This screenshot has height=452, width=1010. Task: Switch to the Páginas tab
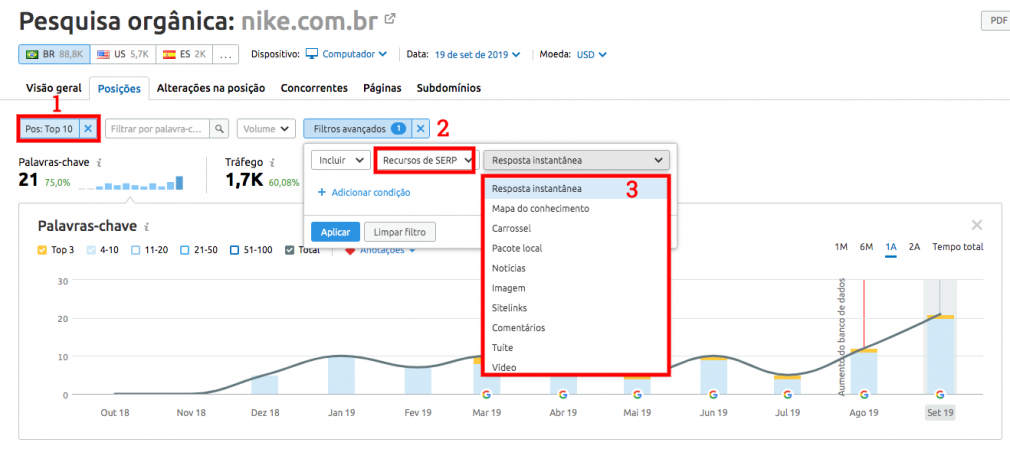382,88
